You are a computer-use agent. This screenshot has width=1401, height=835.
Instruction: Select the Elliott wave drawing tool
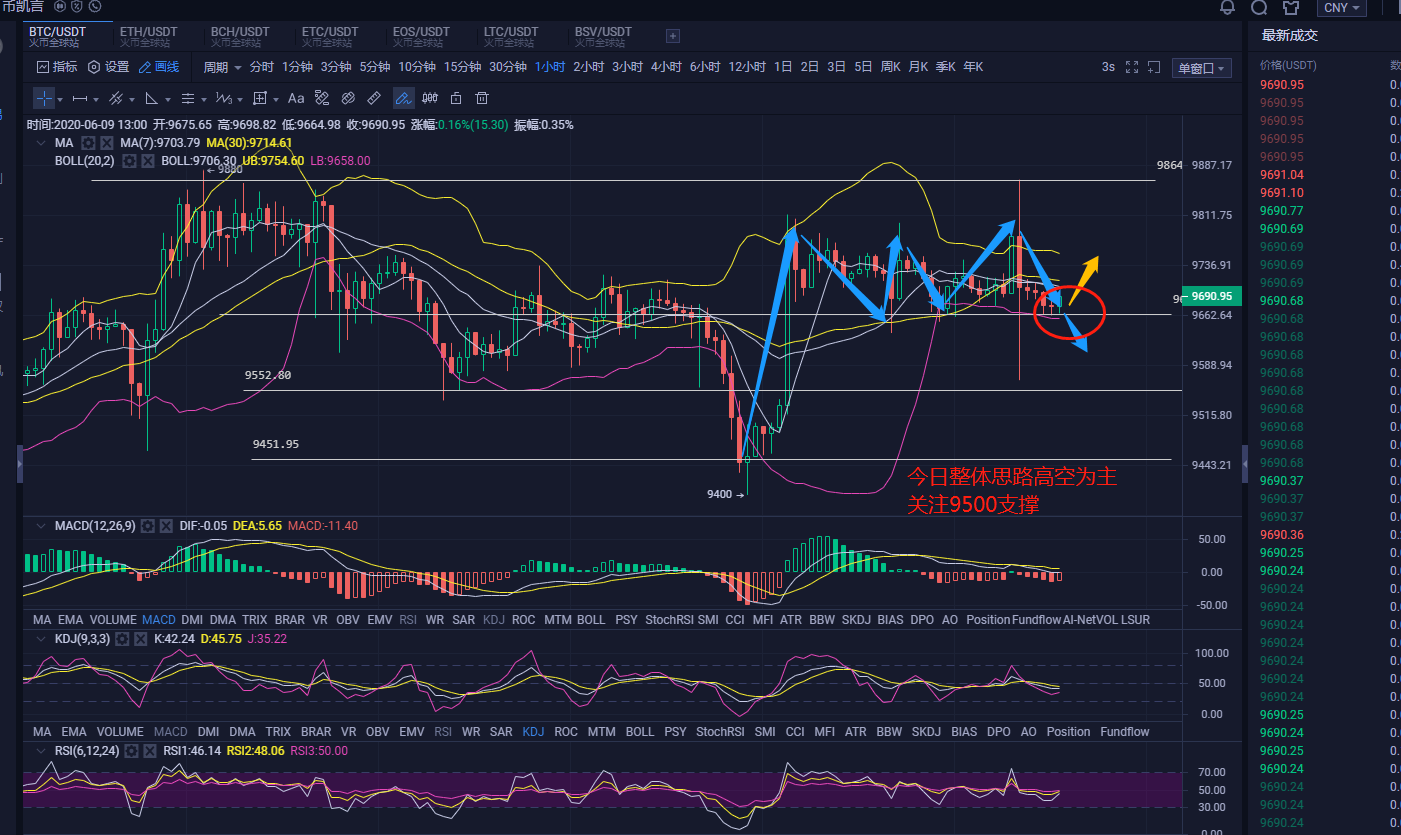[223, 98]
